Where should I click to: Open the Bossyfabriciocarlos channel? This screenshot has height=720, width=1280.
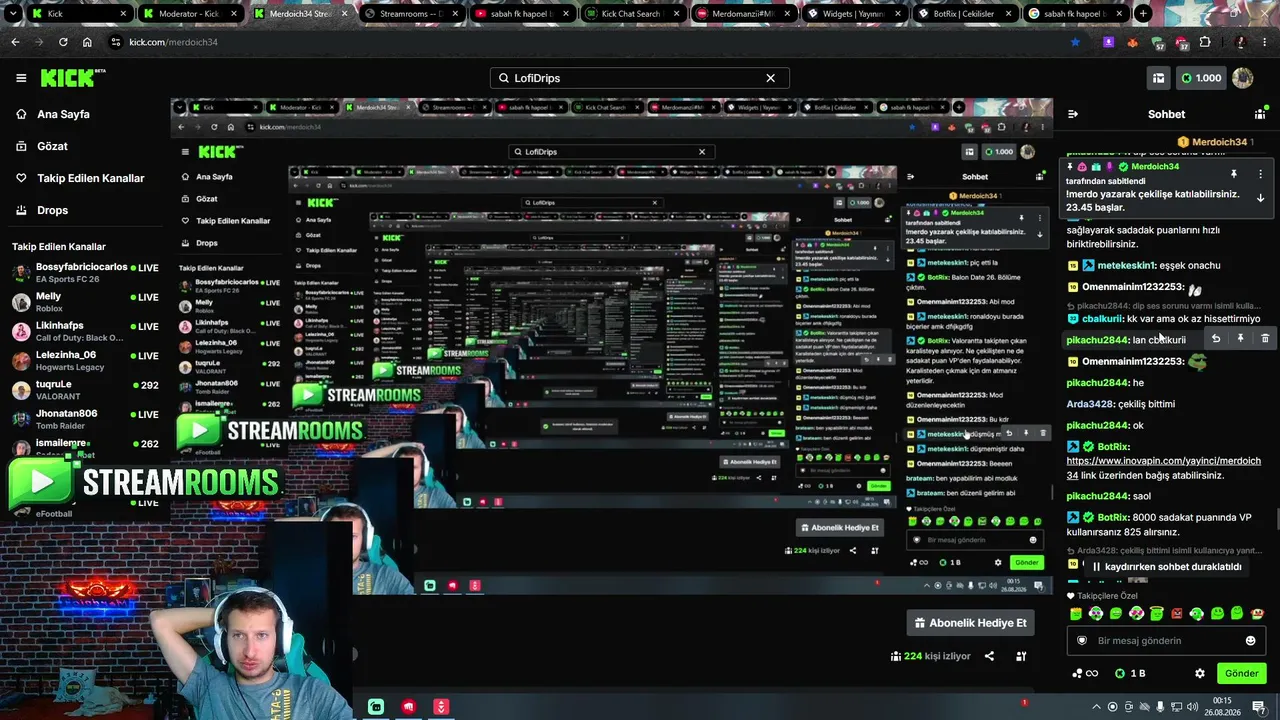coord(85,273)
